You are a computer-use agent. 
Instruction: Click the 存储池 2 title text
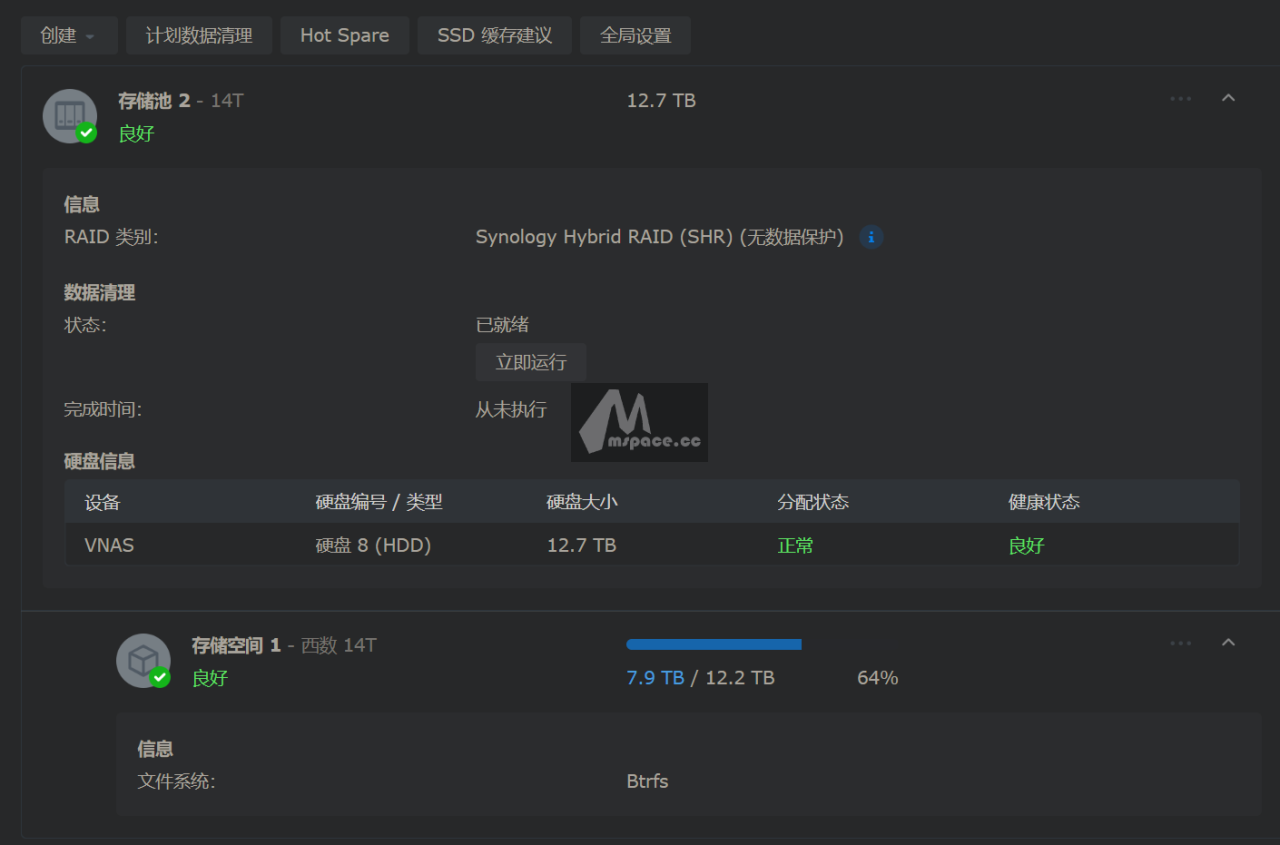coord(154,100)
